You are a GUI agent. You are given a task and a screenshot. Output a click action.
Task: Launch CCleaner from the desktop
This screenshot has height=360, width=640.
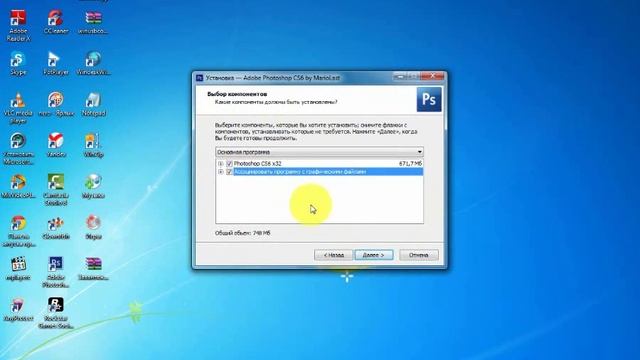[56, 22]
